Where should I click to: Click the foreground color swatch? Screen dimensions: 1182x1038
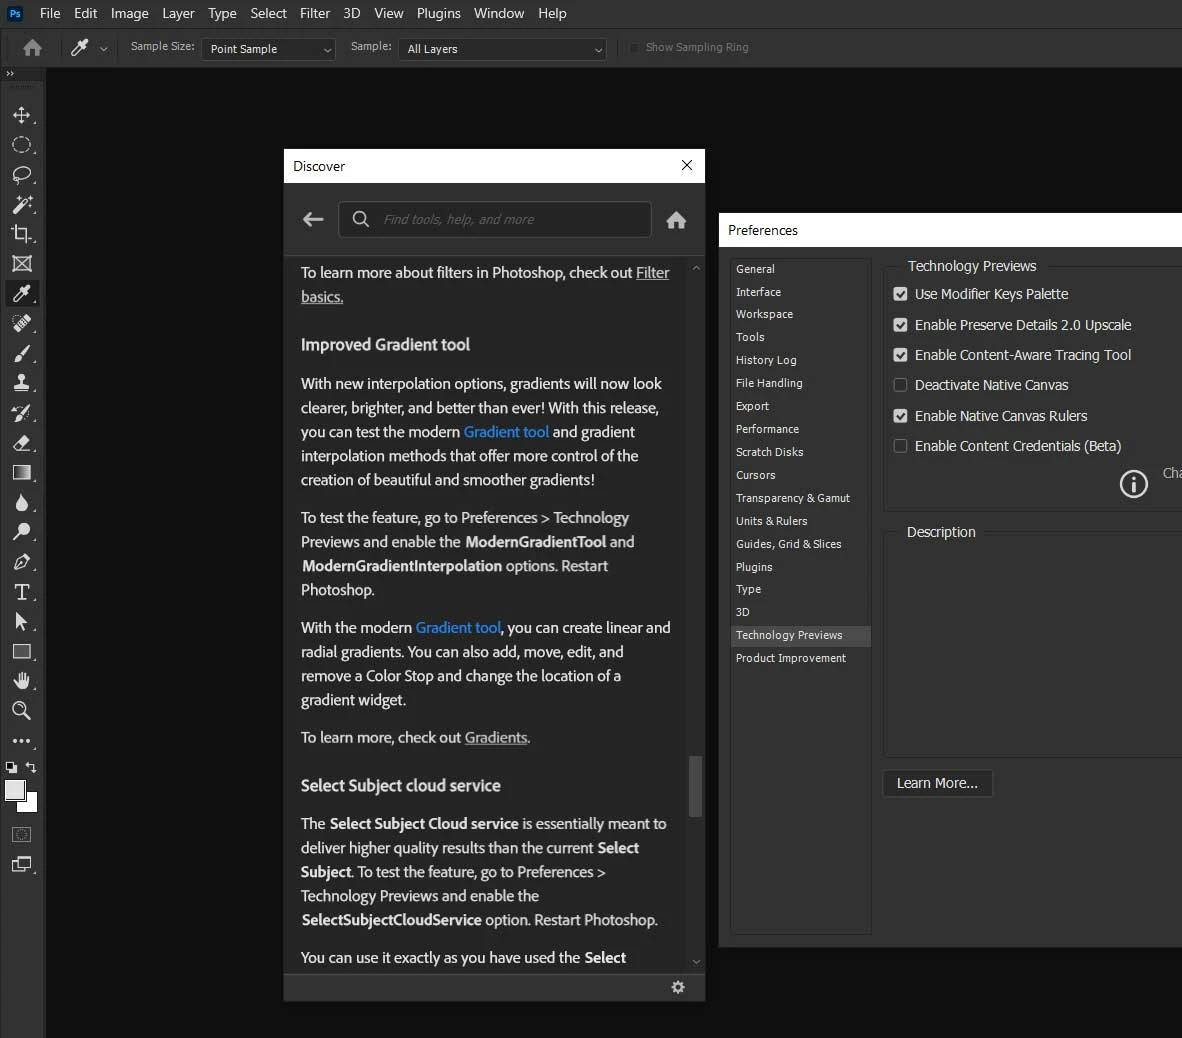click(15, 789)
